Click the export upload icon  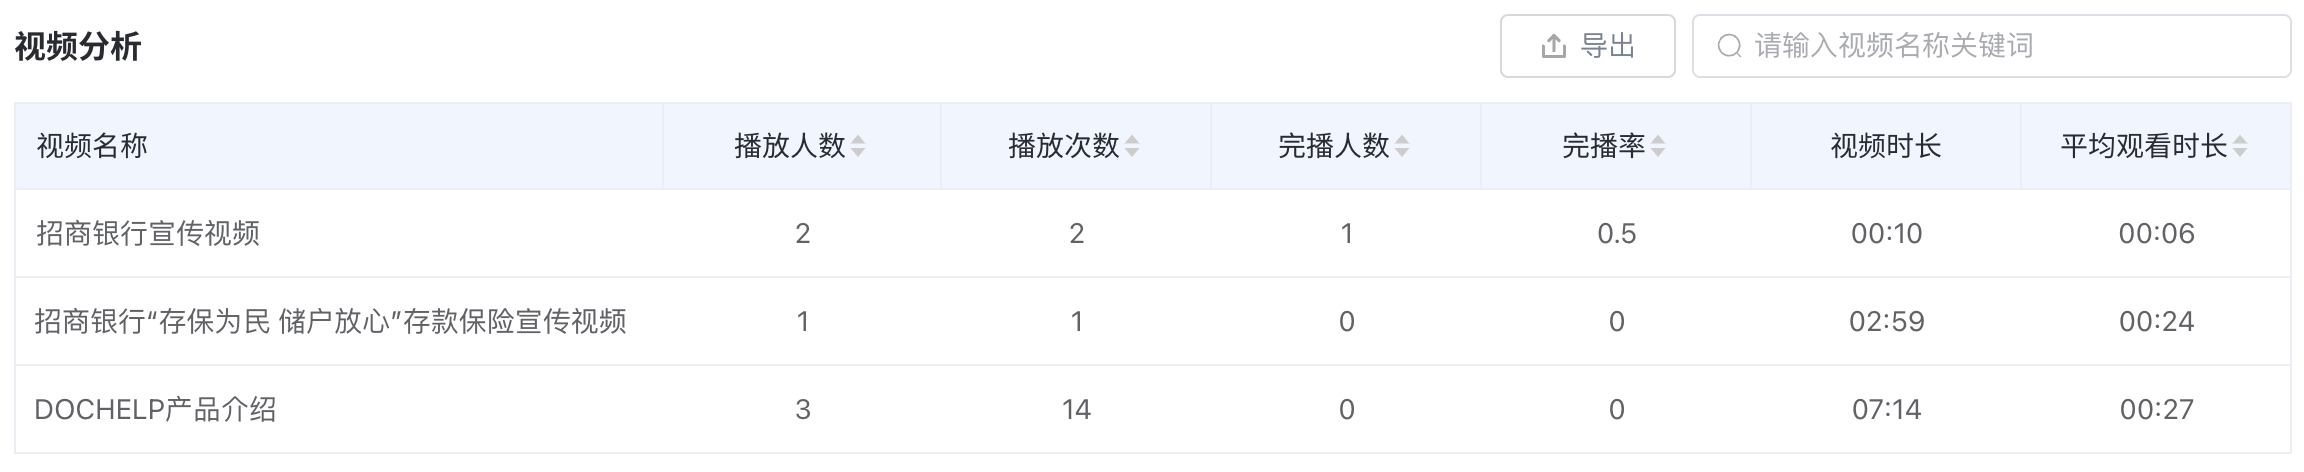point(1553,46)
